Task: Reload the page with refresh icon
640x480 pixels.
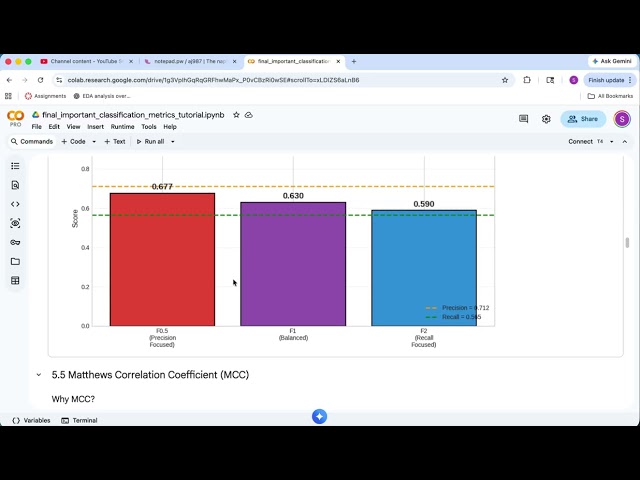Action: tap(40, 80)
